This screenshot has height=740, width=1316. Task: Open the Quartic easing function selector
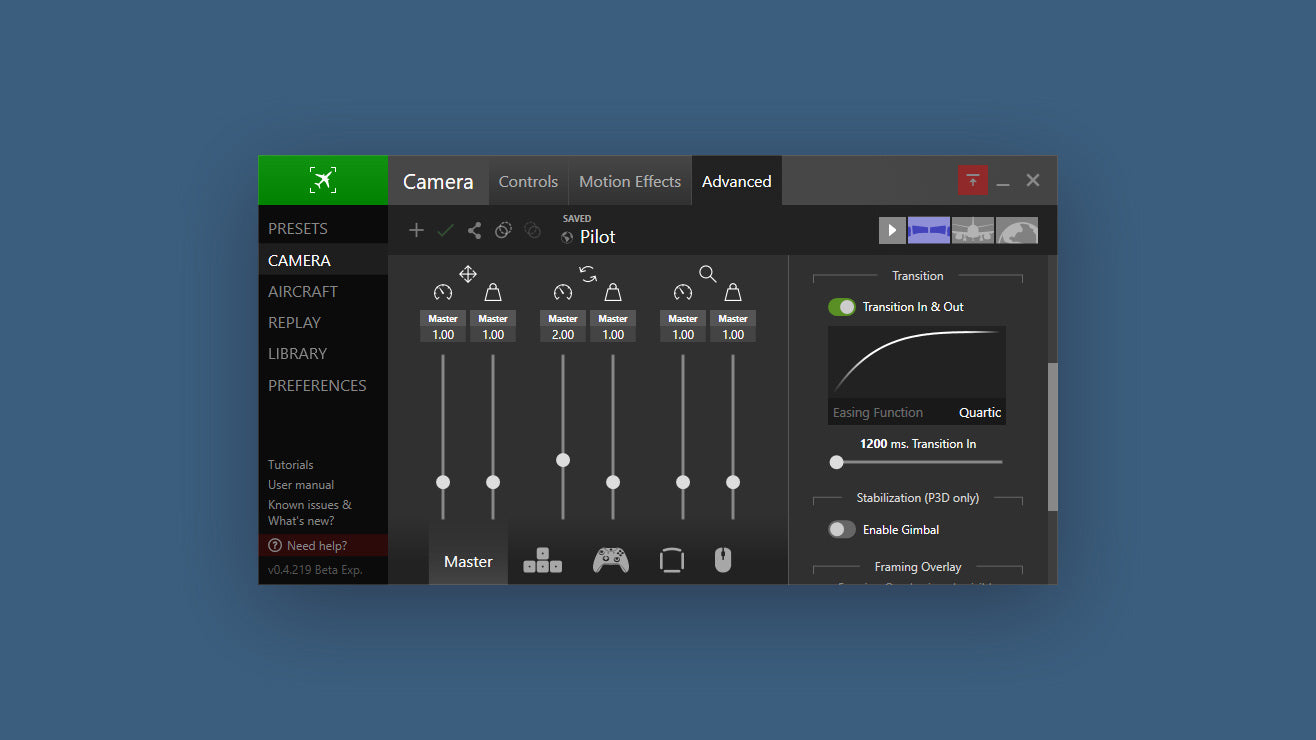point(979,412)
